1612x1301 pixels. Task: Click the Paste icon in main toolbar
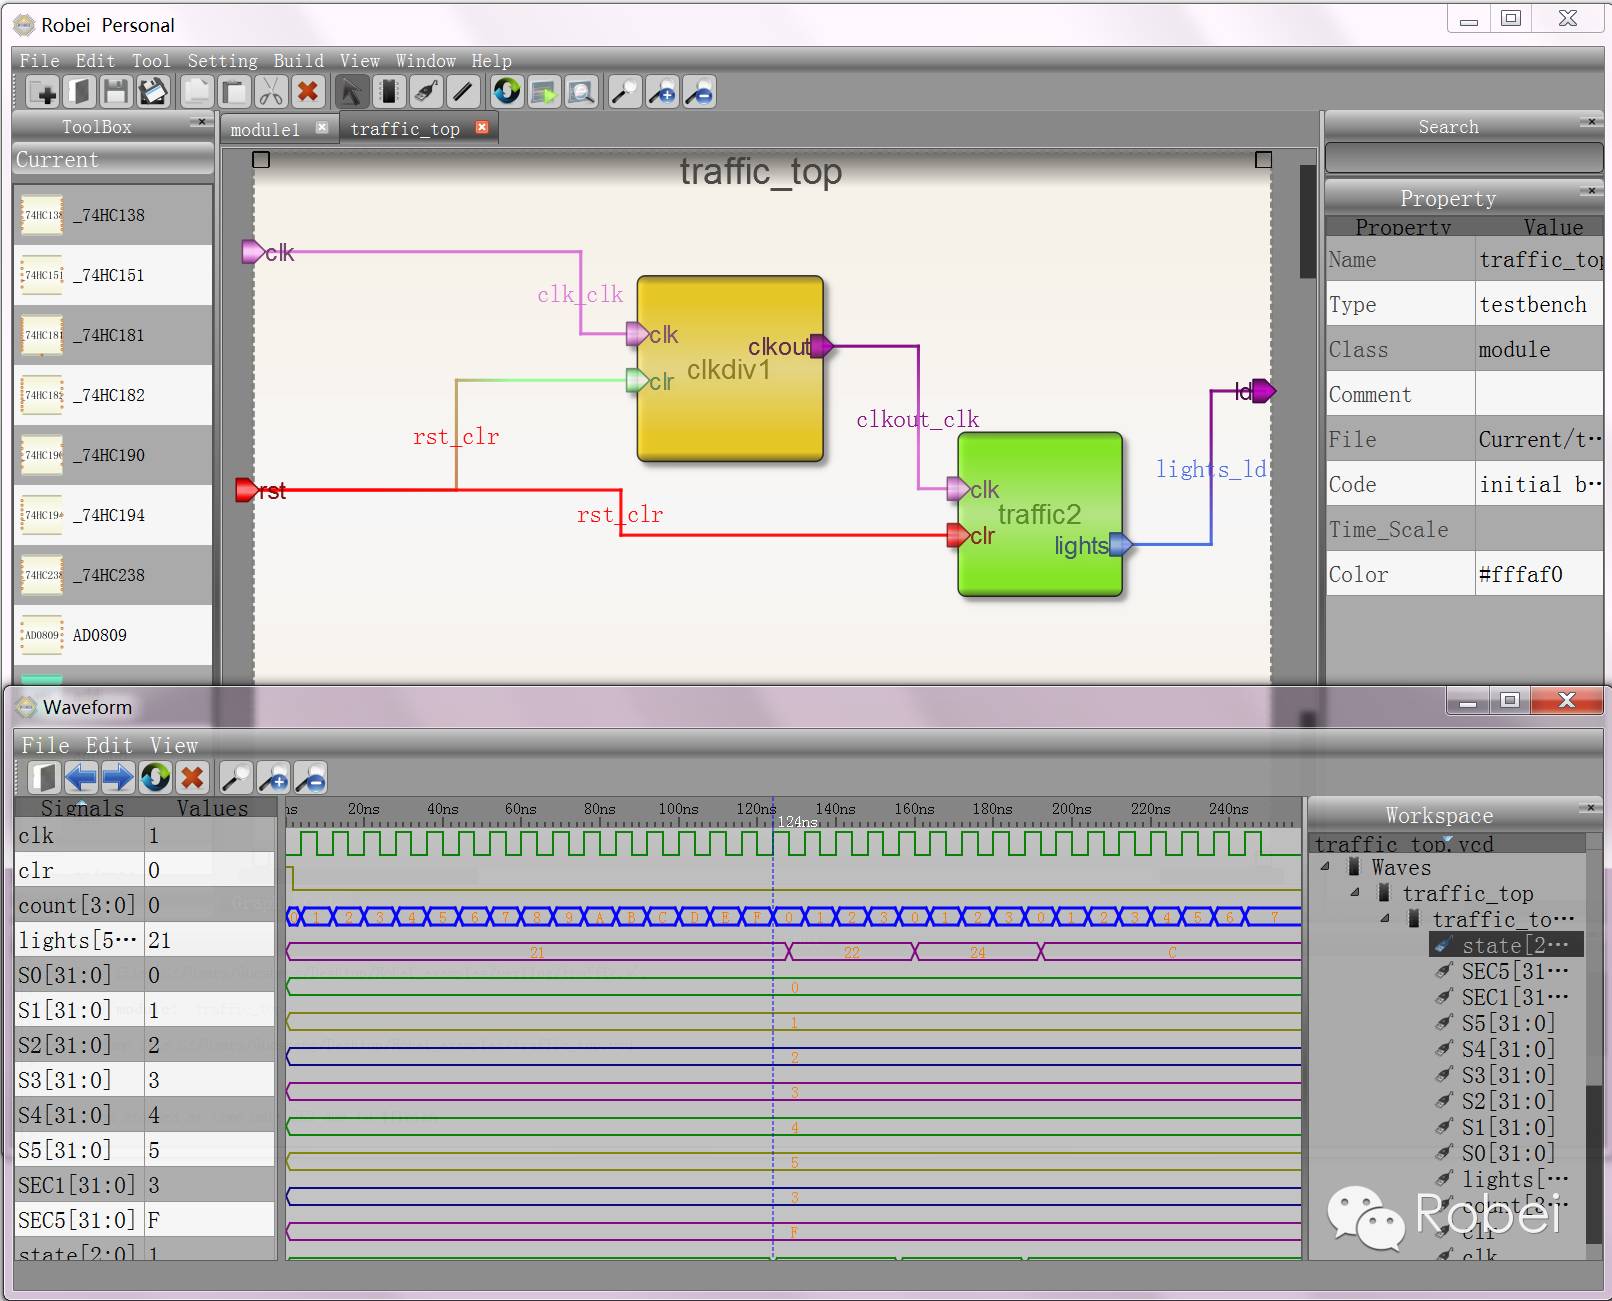click(x=234, y=93)
